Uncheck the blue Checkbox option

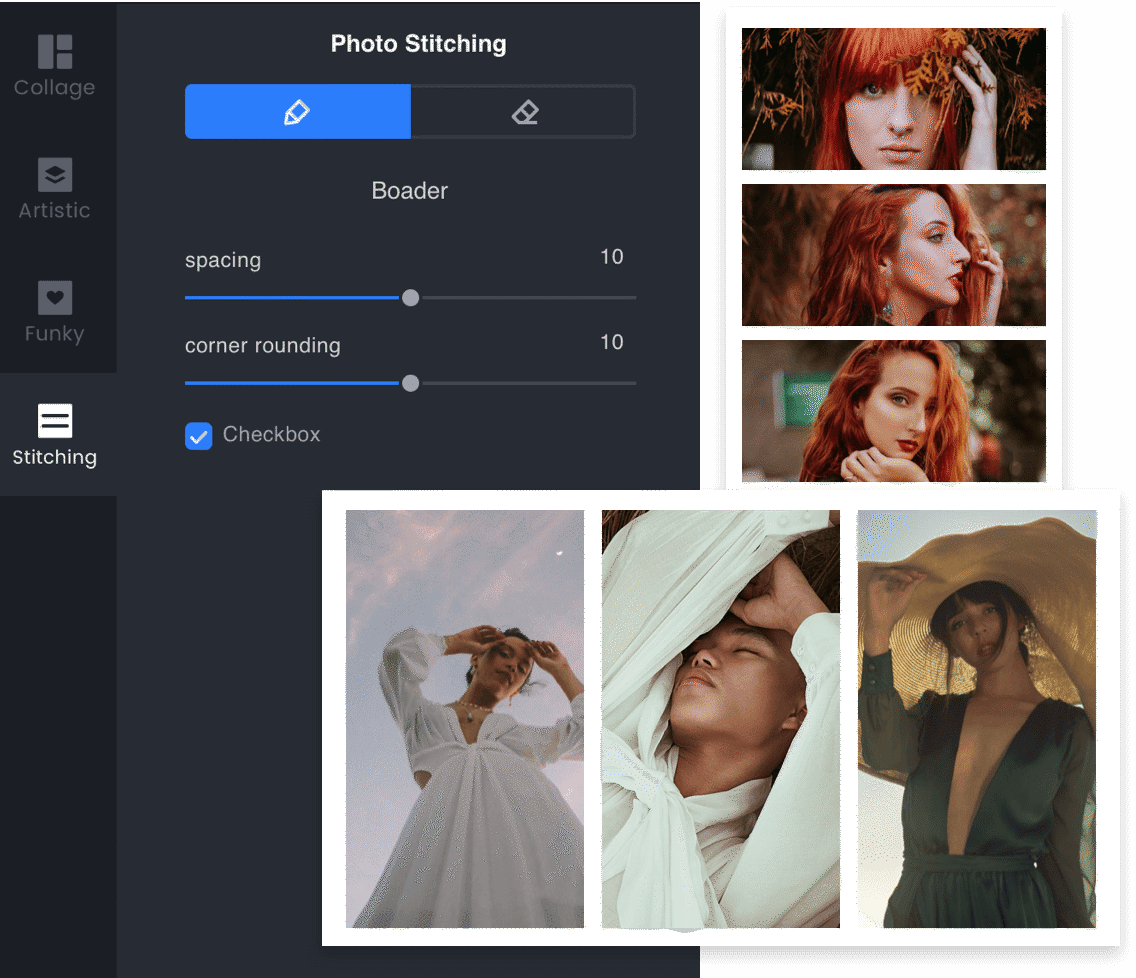[199, 436]
